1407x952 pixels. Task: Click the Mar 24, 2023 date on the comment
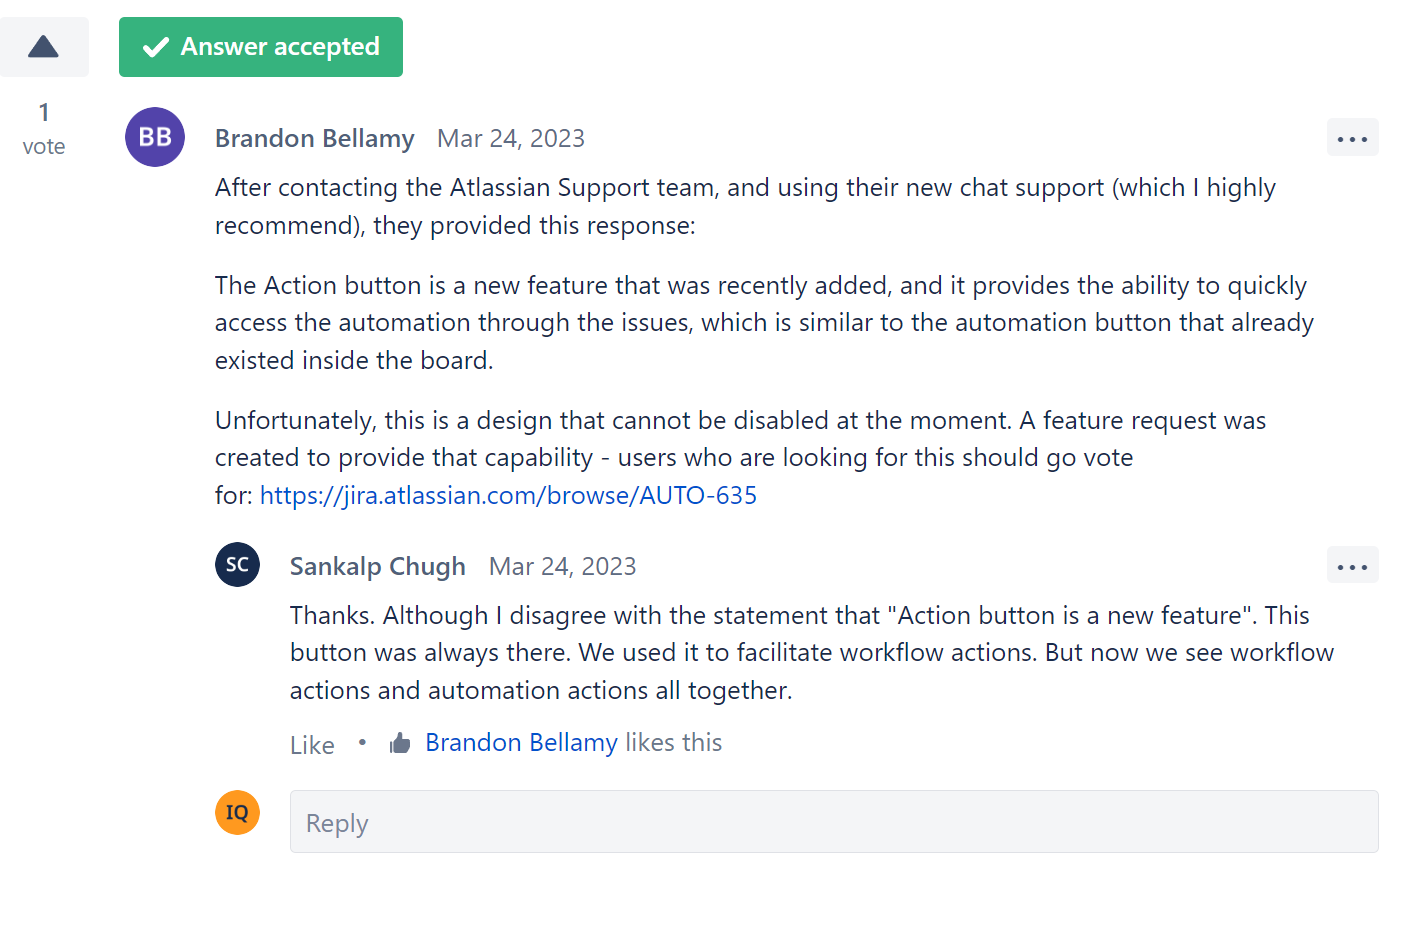point(562,566)
